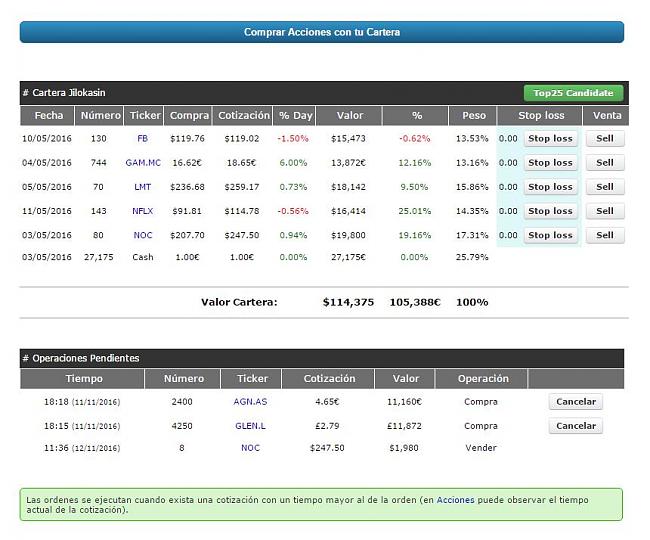Set Stop loss for GAM.MC row
The image size is (650, 540).
click(x=550, y=163)
